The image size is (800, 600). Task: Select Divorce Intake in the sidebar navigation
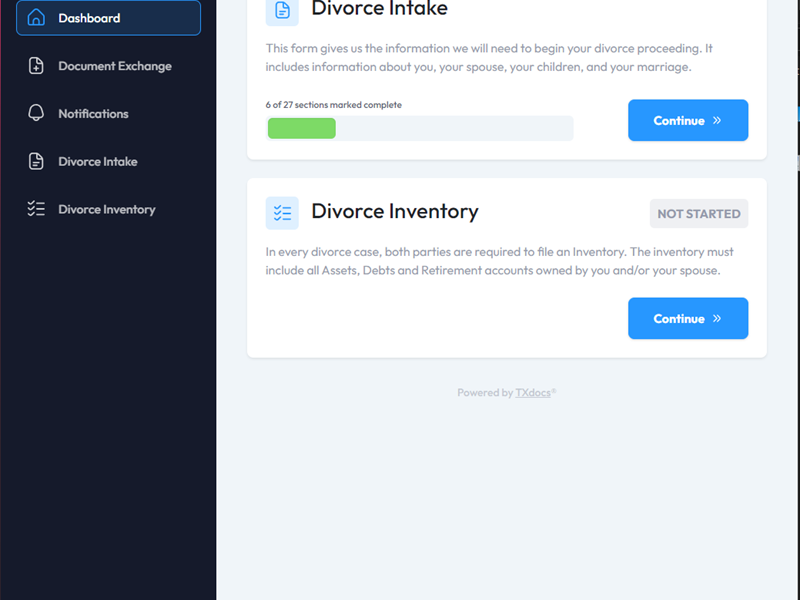point(98,162)
